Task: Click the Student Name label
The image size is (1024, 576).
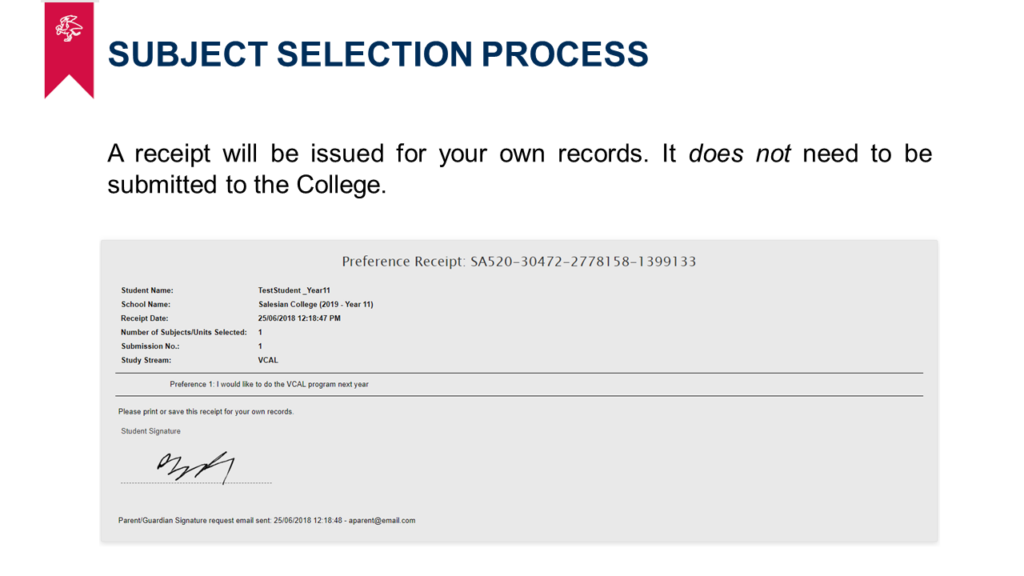Action: (x=147, y=291)
